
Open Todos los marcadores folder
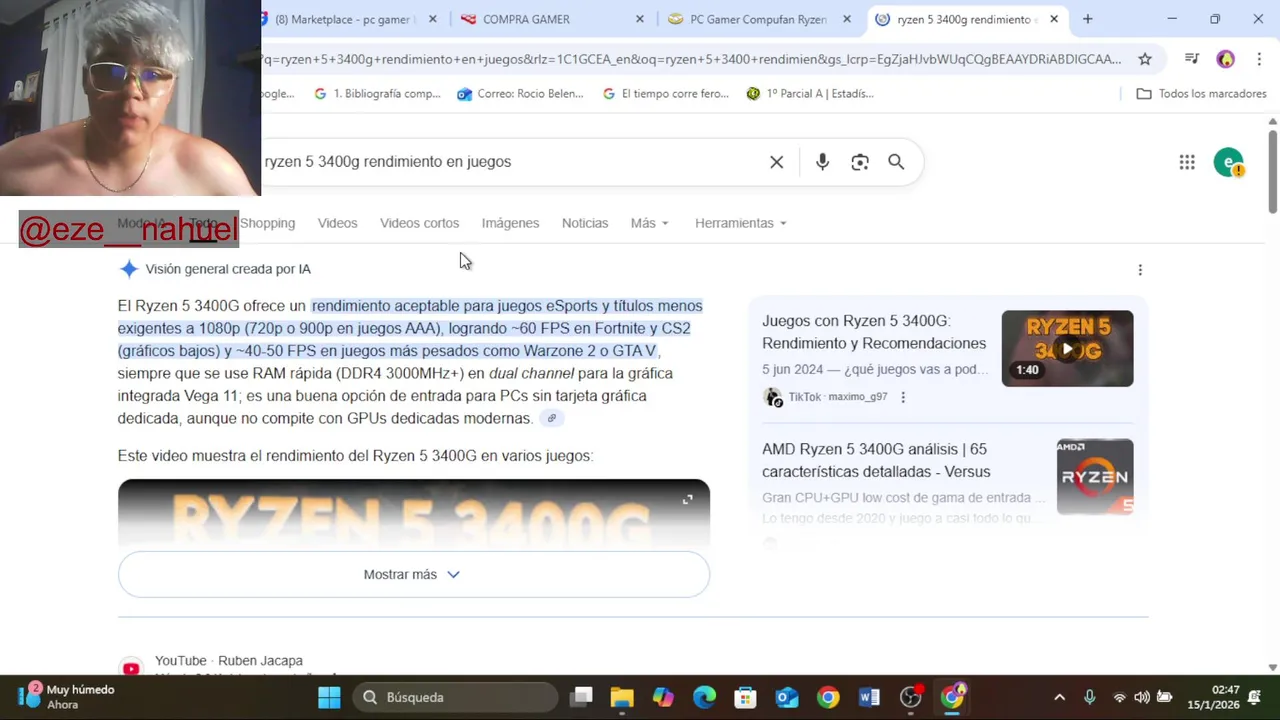click(x=1202, y=94)
